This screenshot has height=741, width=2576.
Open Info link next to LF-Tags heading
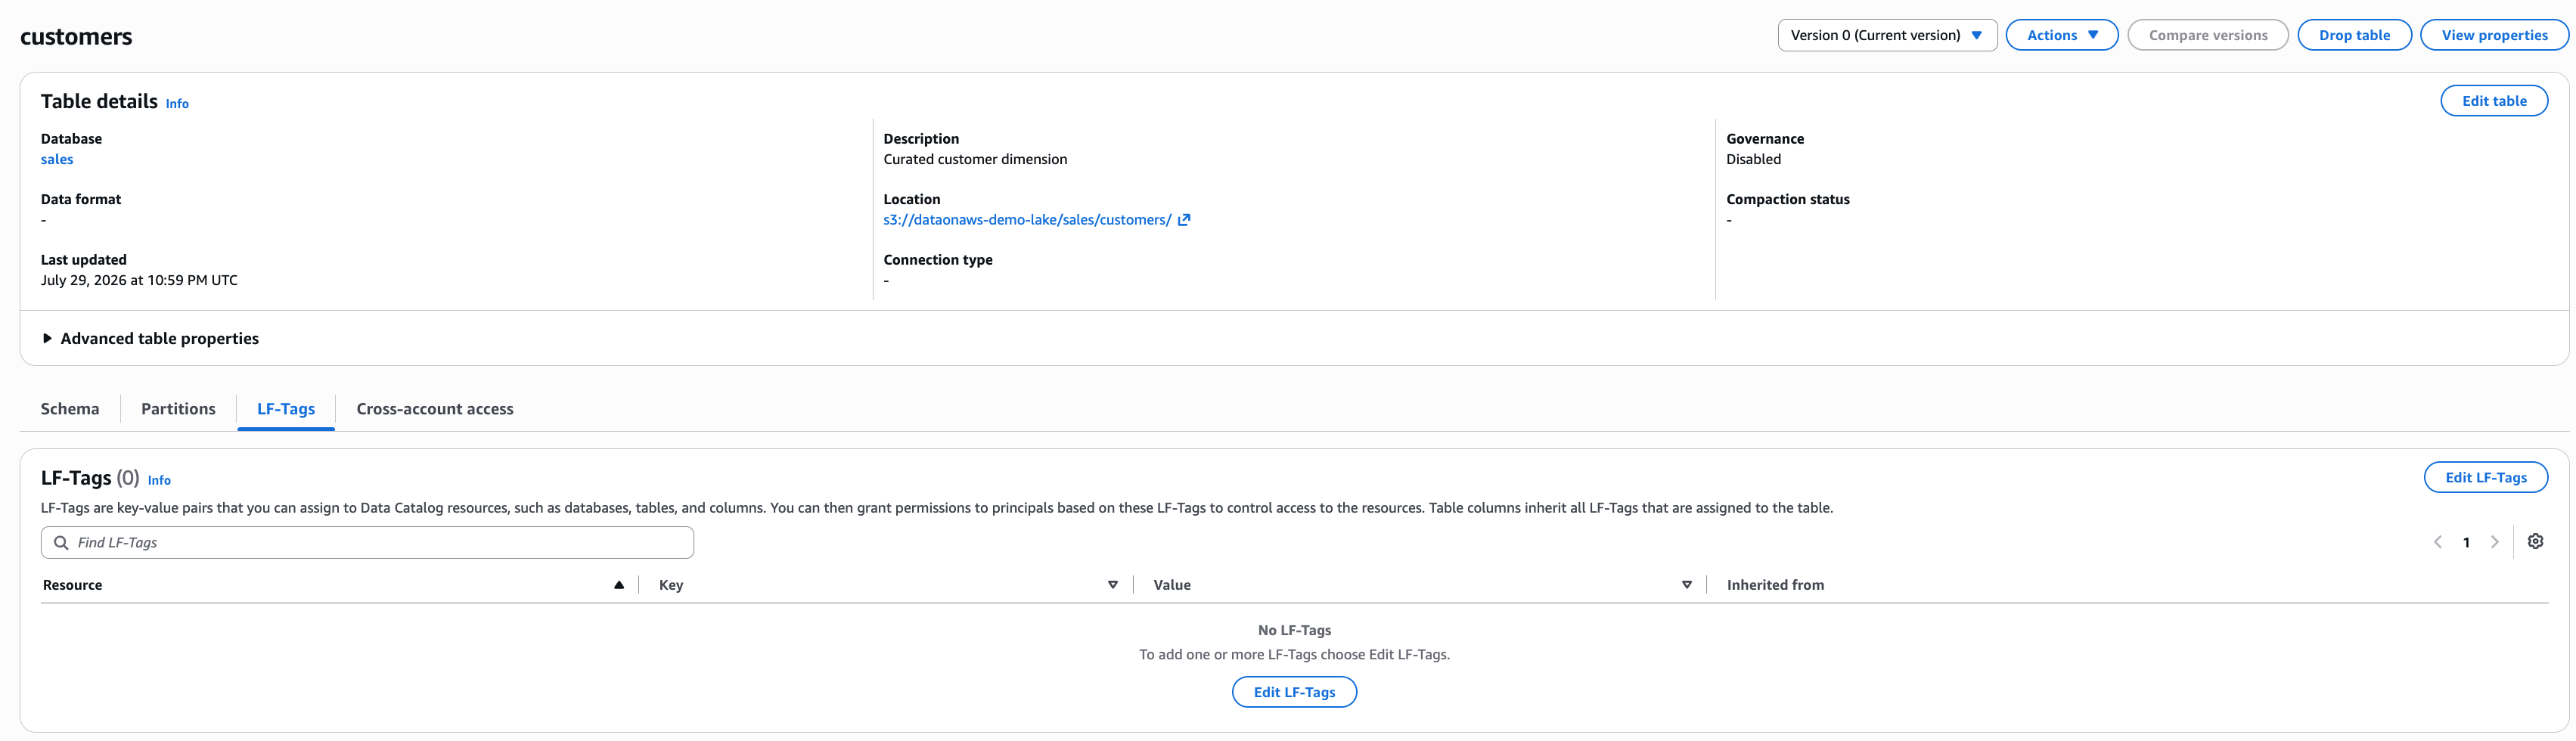[x=159, y=481]
